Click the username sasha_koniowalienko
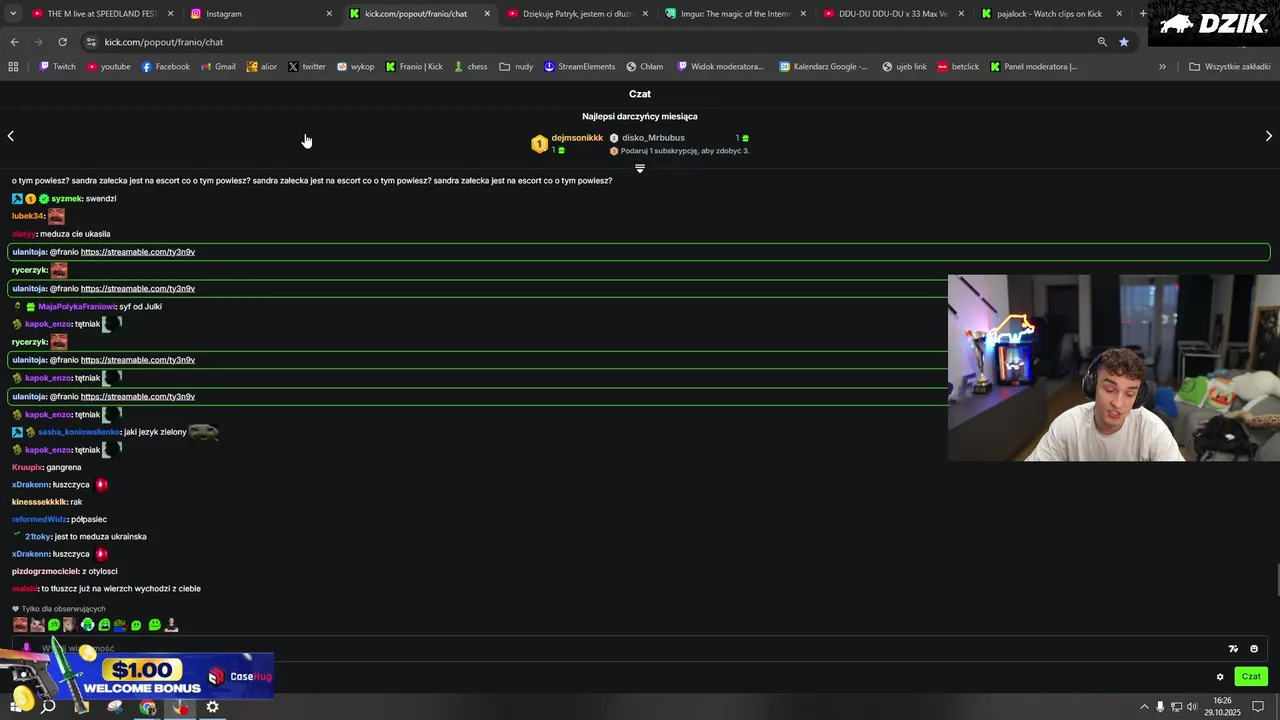The height and width of the screenshot is (720, 1280). coord(79,432)
